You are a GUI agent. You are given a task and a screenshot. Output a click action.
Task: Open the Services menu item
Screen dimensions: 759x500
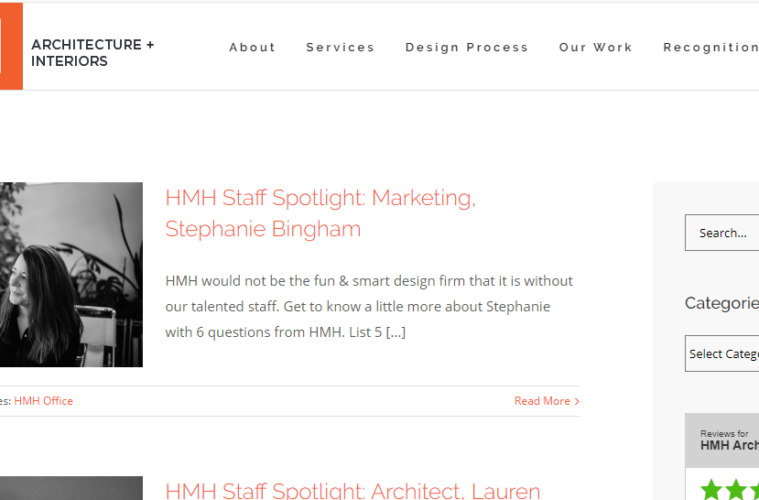tap(340, 47)
